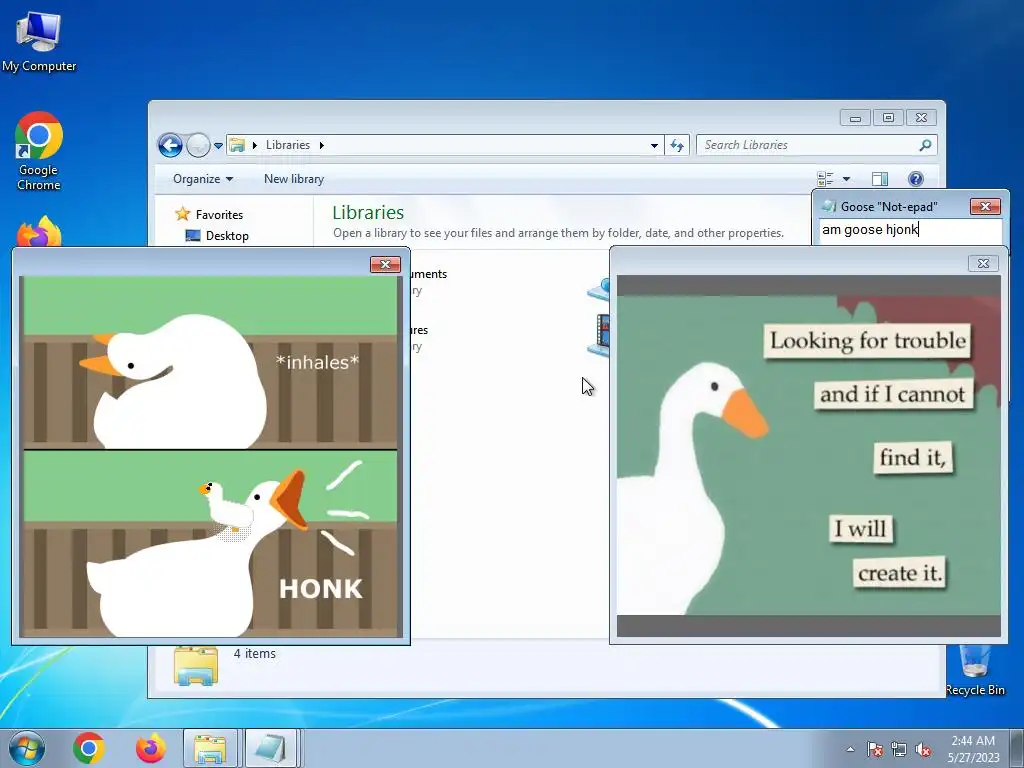Image resolution: width=1024 pixels, height=768 pixels.
Task: Click the Looking for trouble goose image
Action: tap(808, 455)
